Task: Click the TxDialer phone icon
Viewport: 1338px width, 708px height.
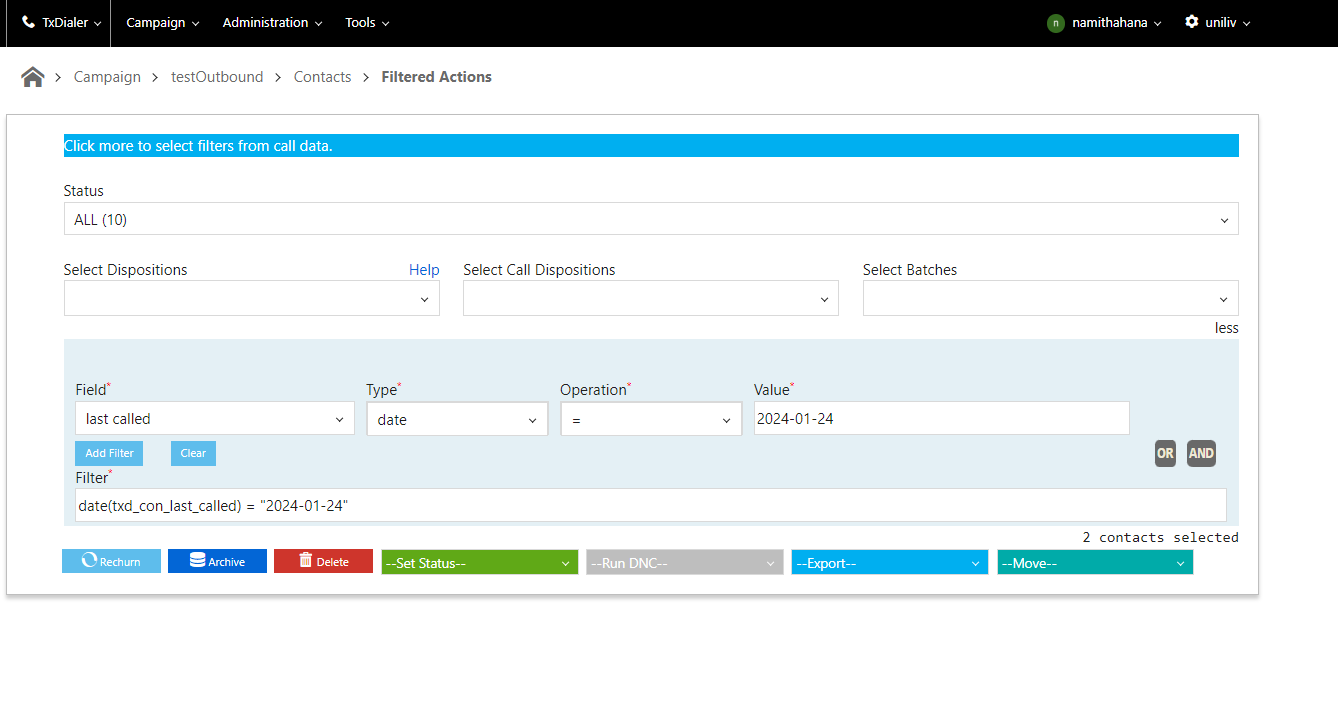Action: tap(28, 22)
